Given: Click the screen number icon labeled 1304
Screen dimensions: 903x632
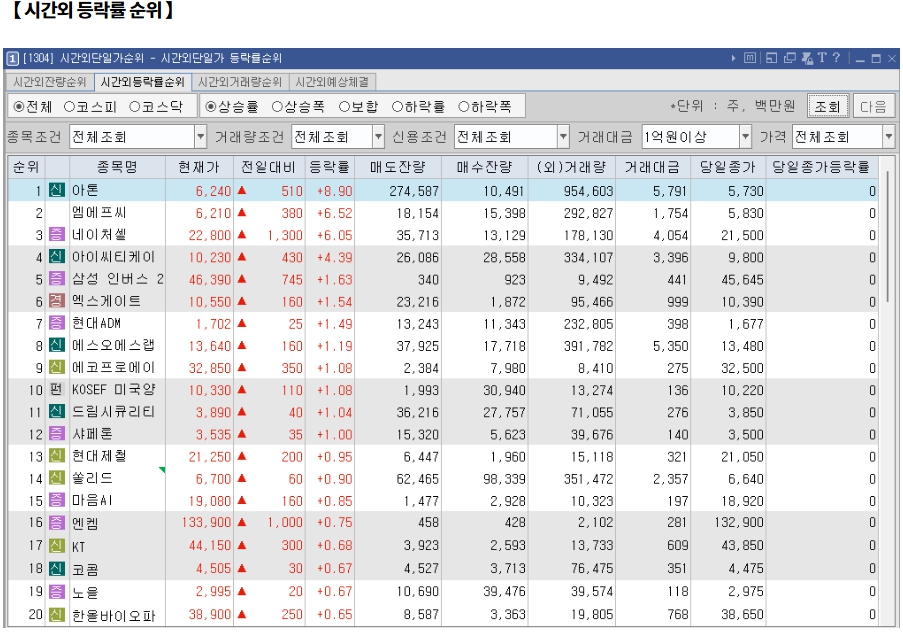Looking at the screenshot, I should (14, 58).
